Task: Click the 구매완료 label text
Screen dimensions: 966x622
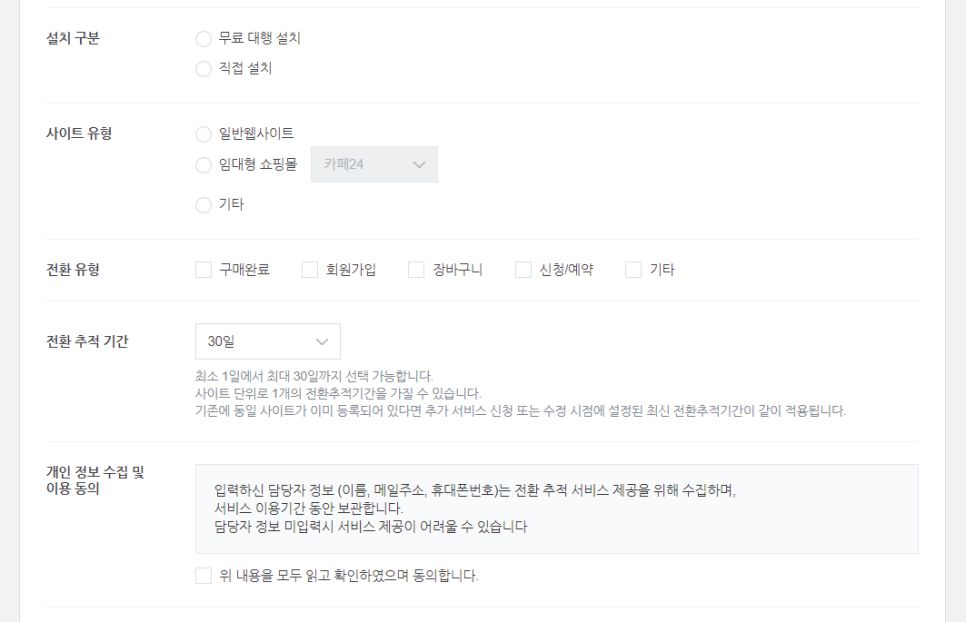Action: click(x=245, y=270)
